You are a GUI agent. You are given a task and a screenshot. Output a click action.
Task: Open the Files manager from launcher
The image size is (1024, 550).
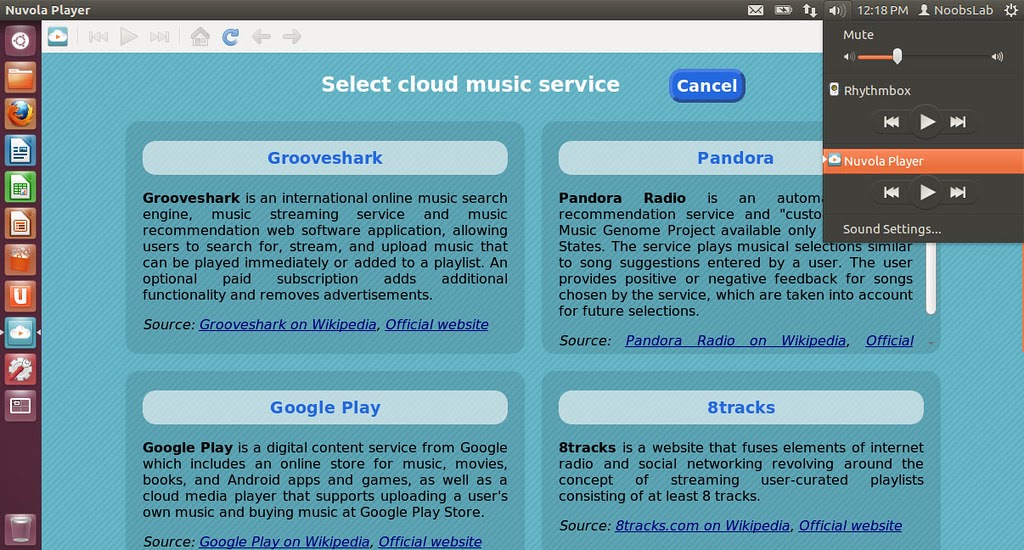(x=20, y=77)
